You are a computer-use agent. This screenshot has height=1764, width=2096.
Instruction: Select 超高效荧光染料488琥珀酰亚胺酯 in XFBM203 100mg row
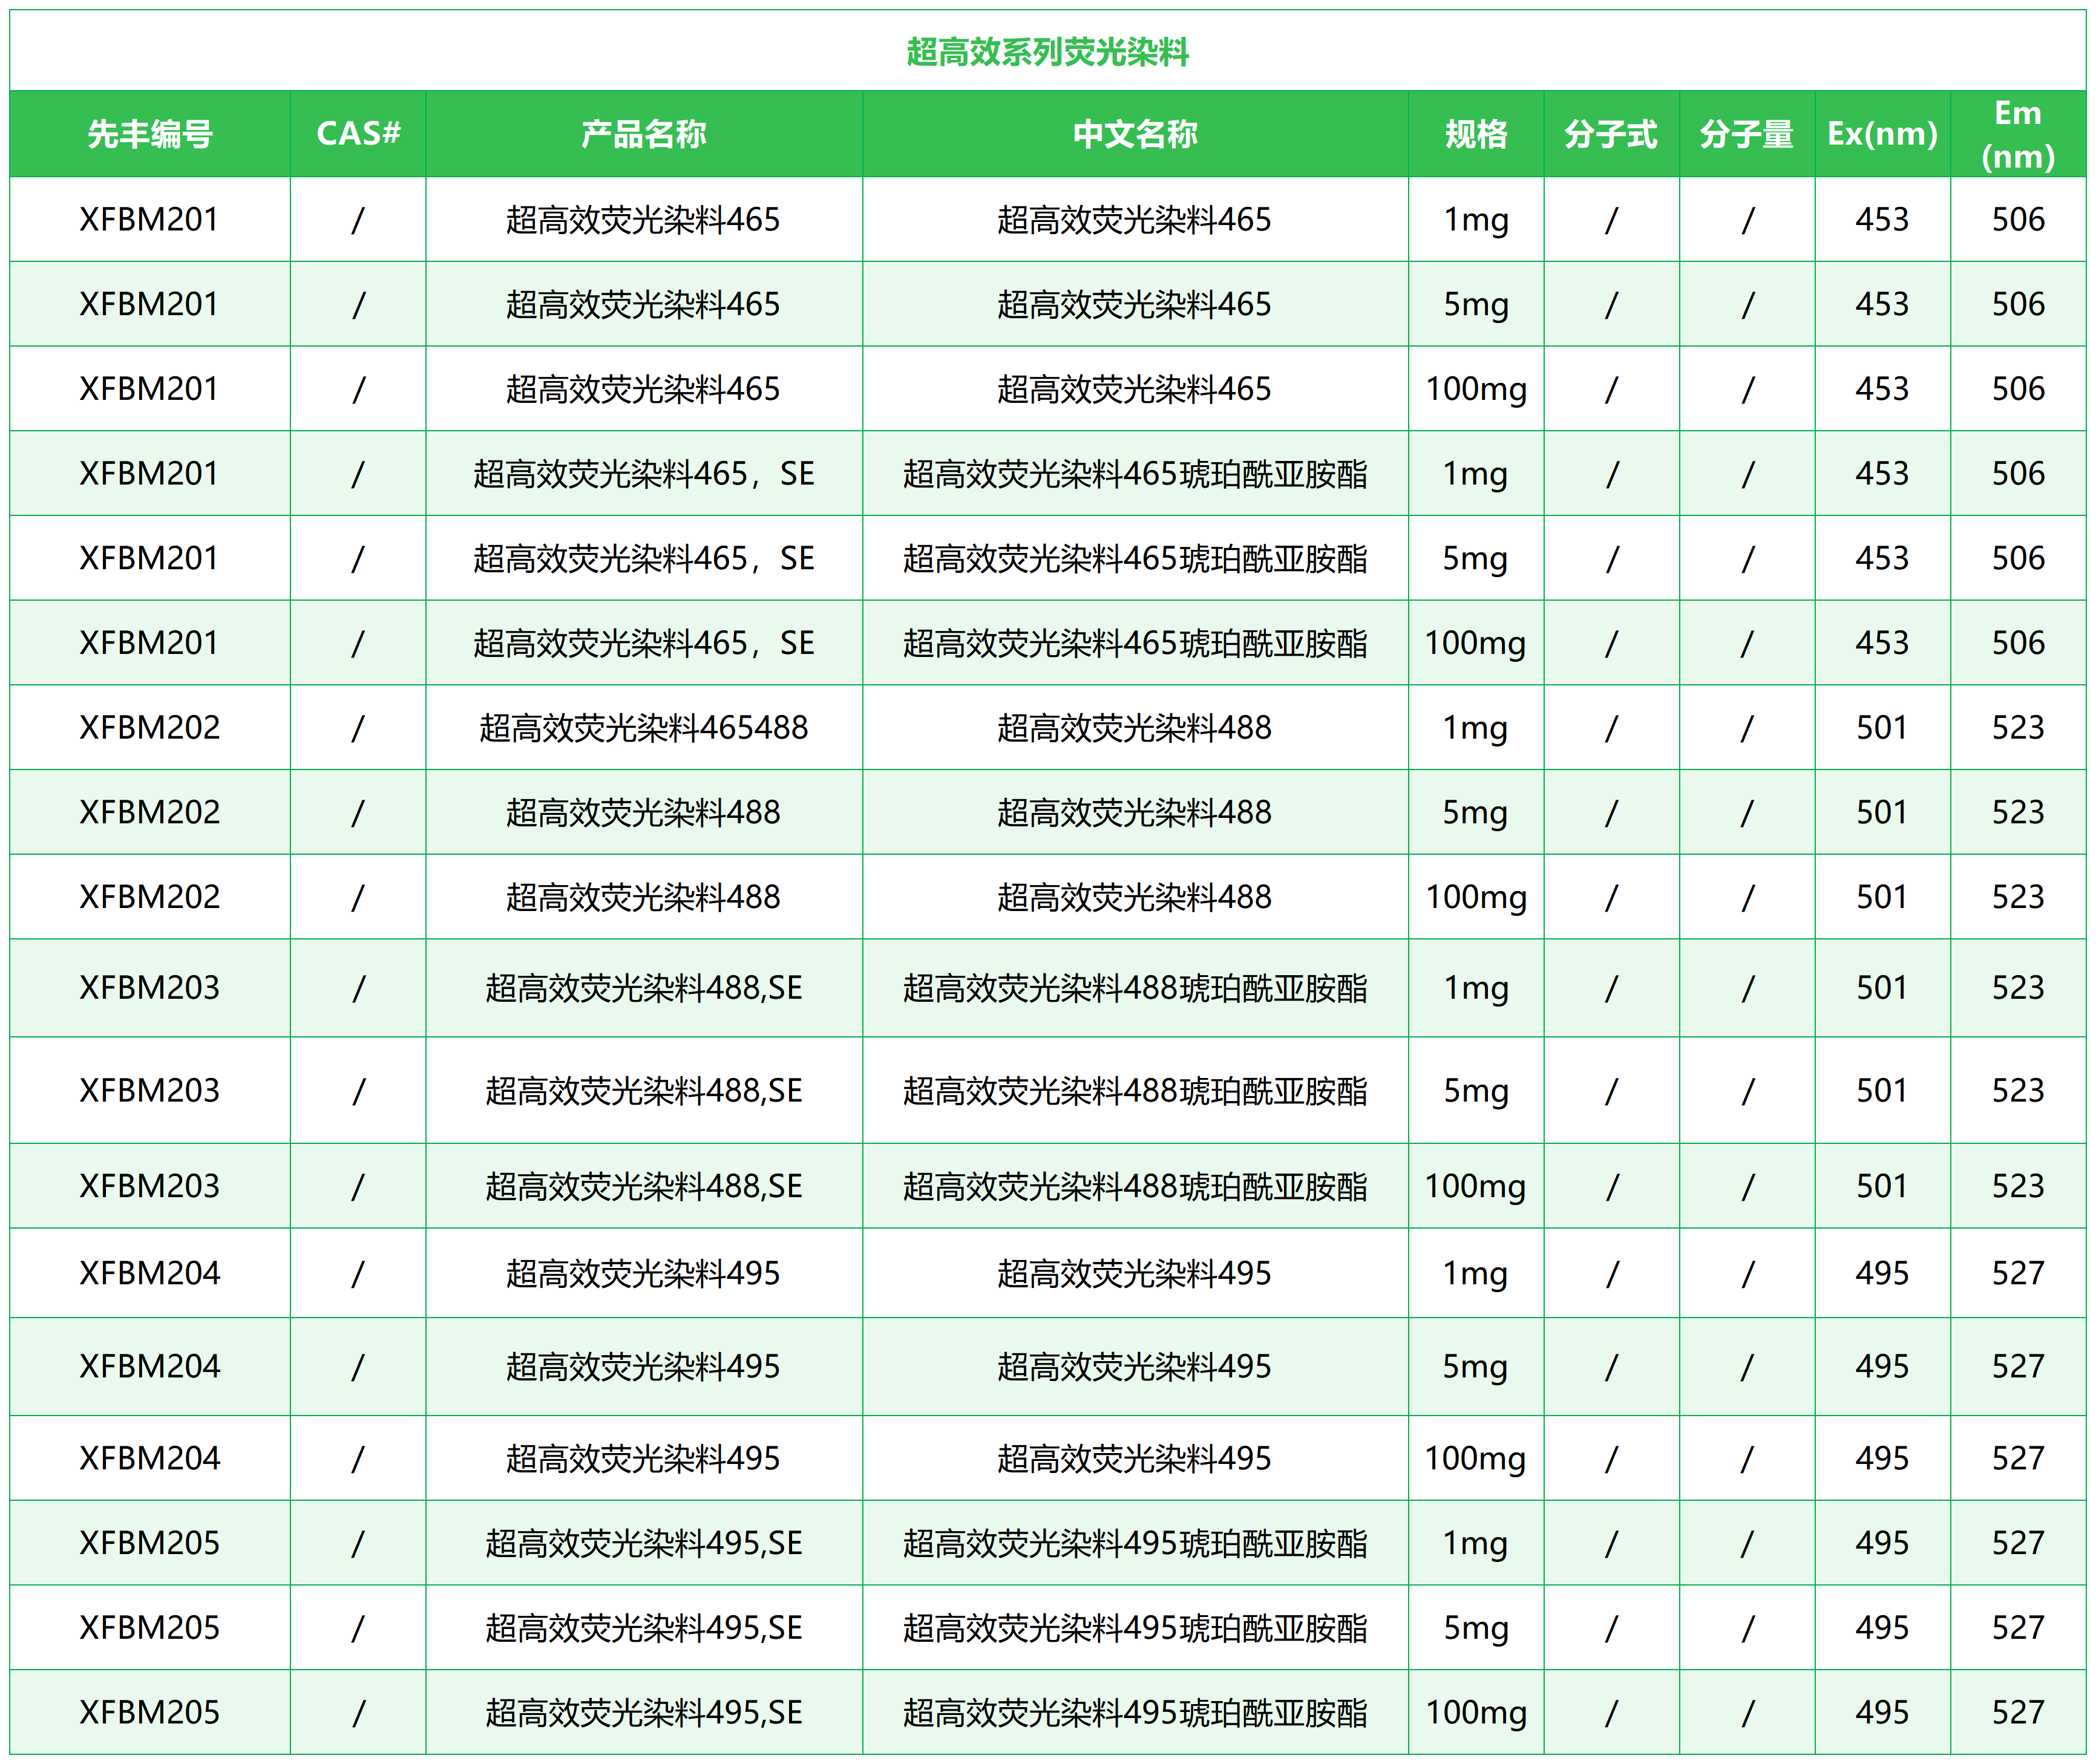(1135, 1186)
